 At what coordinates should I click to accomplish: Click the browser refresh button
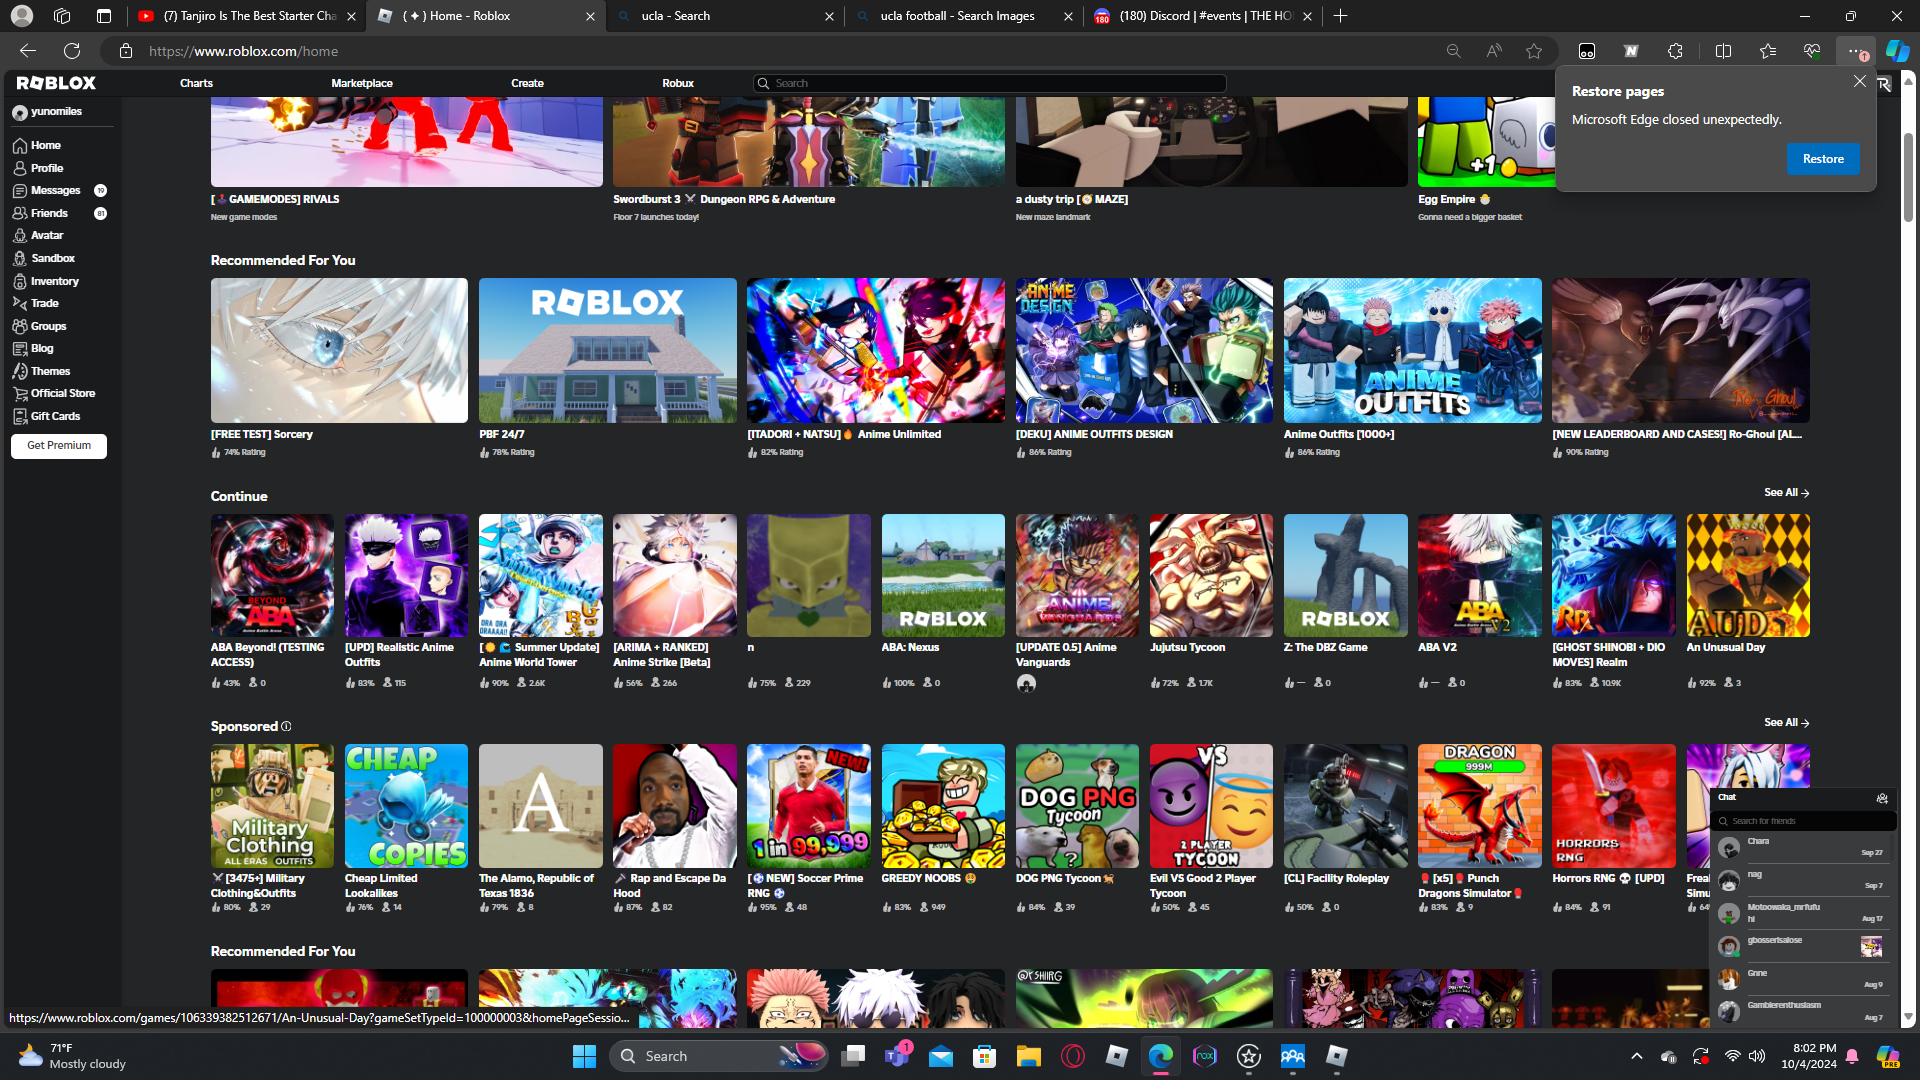click(x=72, y=51)
